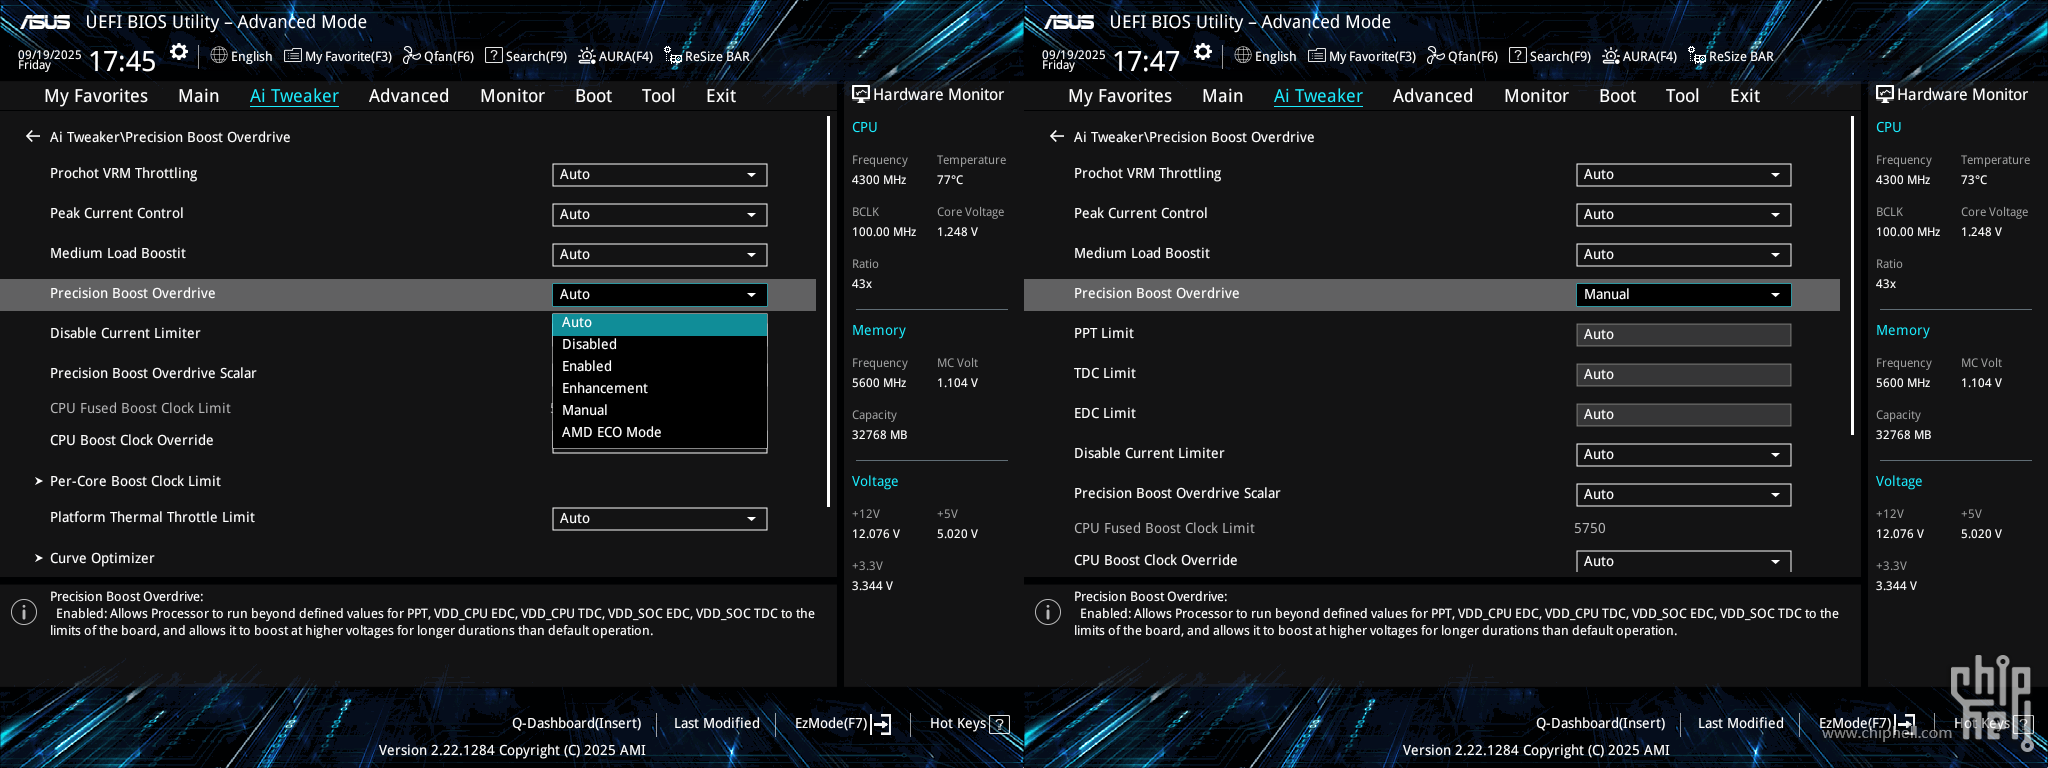Switch to Boot tab in right screen
Image resolution: width=2048 pixels, height=768 pixels.
(1617, 96)
